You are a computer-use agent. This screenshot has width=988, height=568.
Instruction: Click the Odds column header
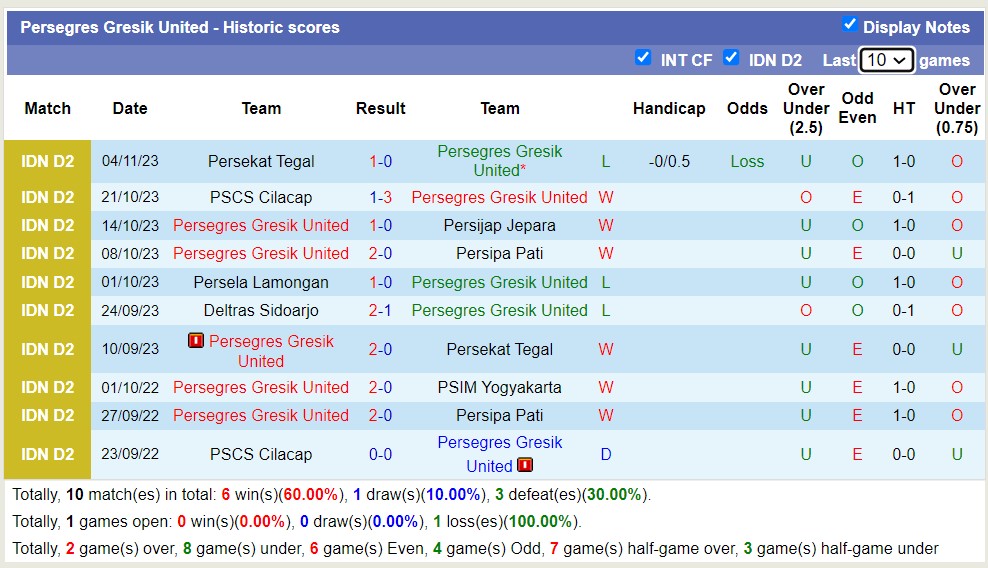coord(747,108)
